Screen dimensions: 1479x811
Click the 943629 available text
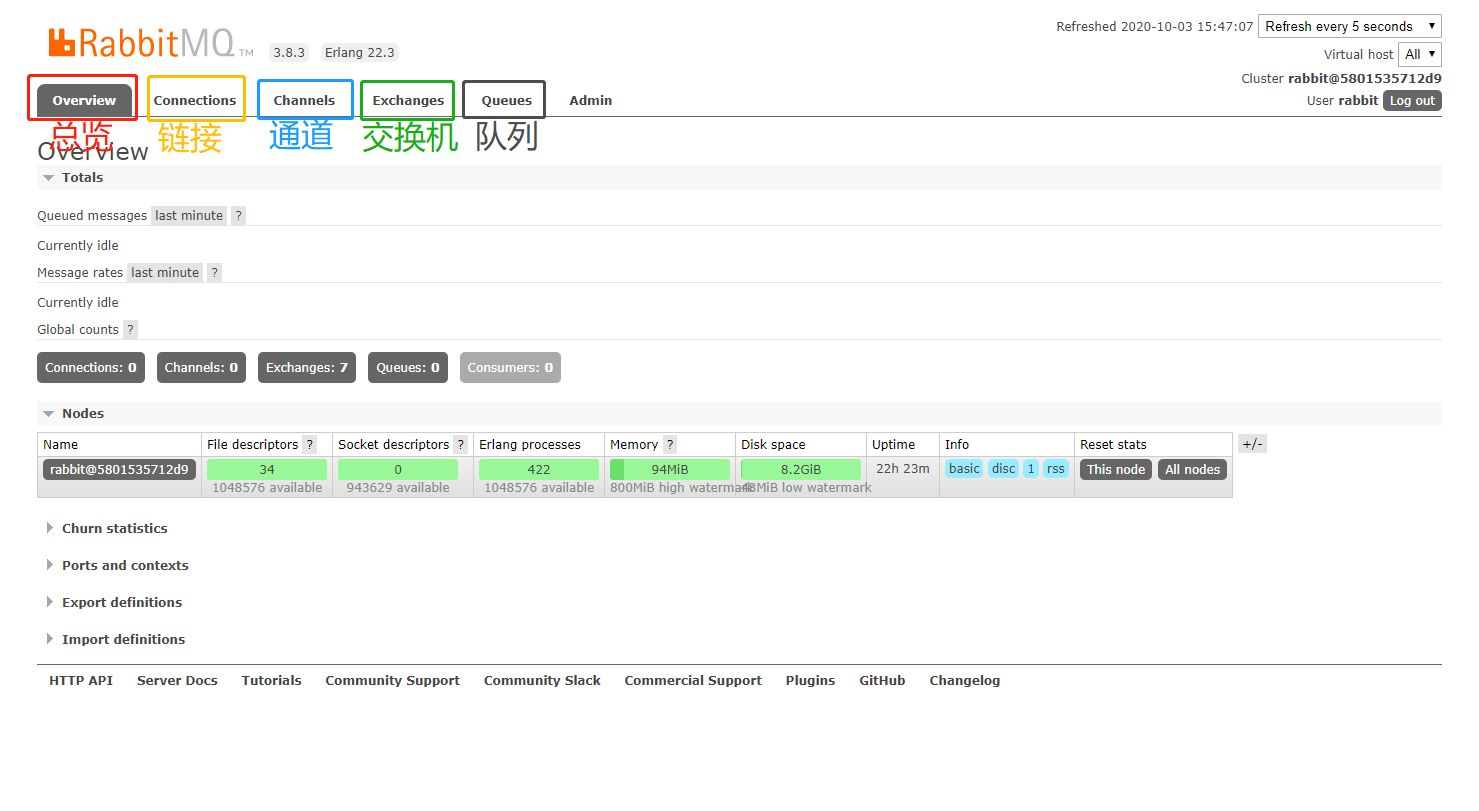(x=398, y=488)
